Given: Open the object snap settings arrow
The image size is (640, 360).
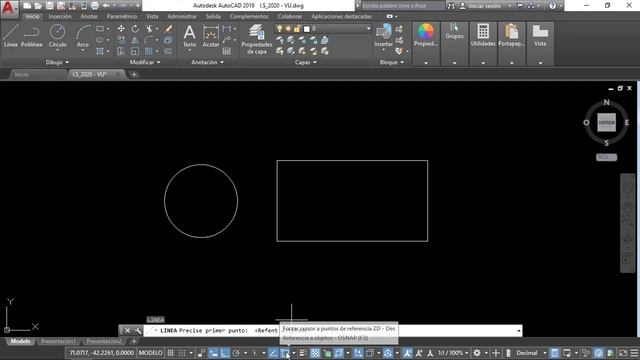Looking at the screenshot, I should (x=293, y=353).
